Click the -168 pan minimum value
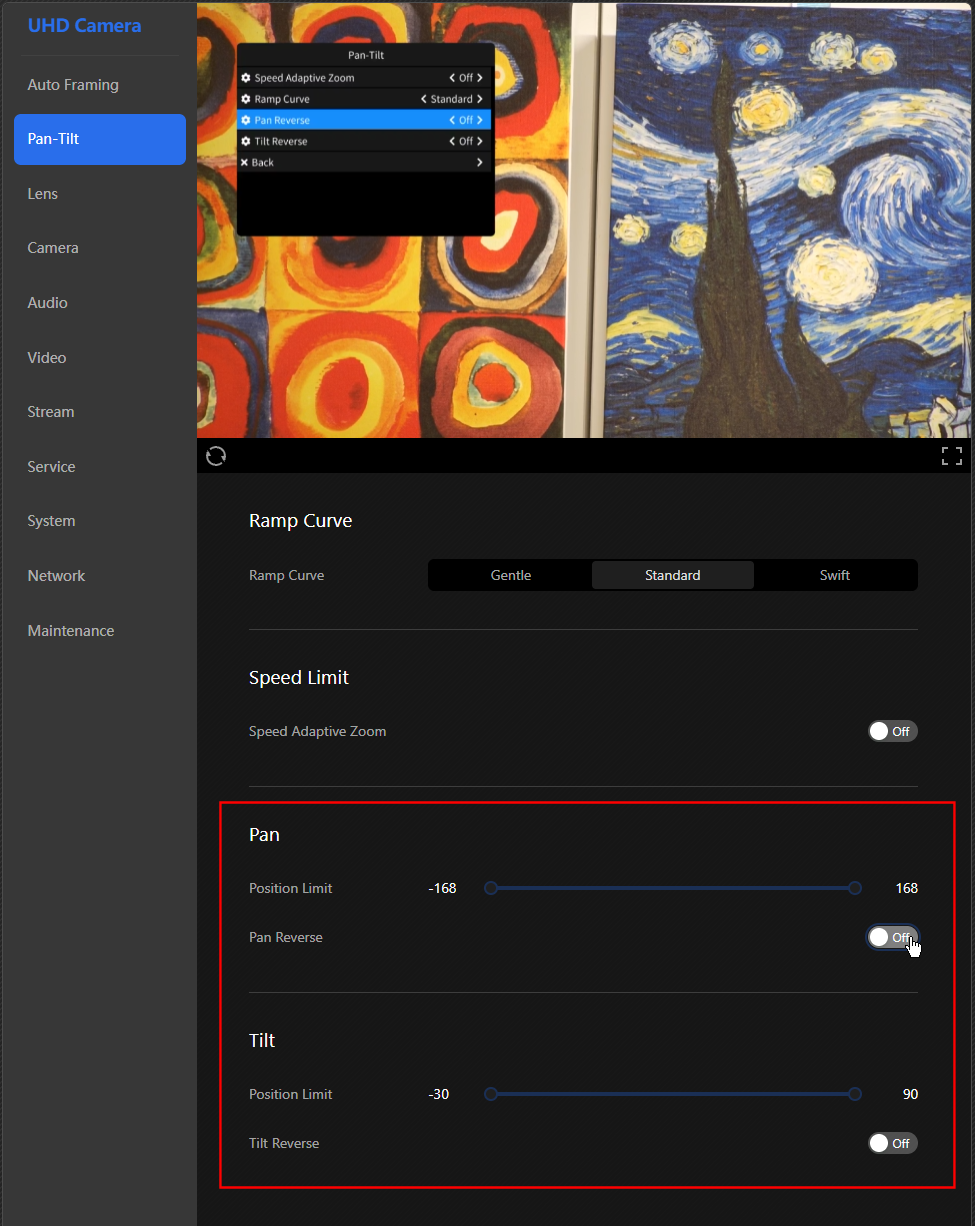Viewport: 975px width, 1226px height. (442, 888)
